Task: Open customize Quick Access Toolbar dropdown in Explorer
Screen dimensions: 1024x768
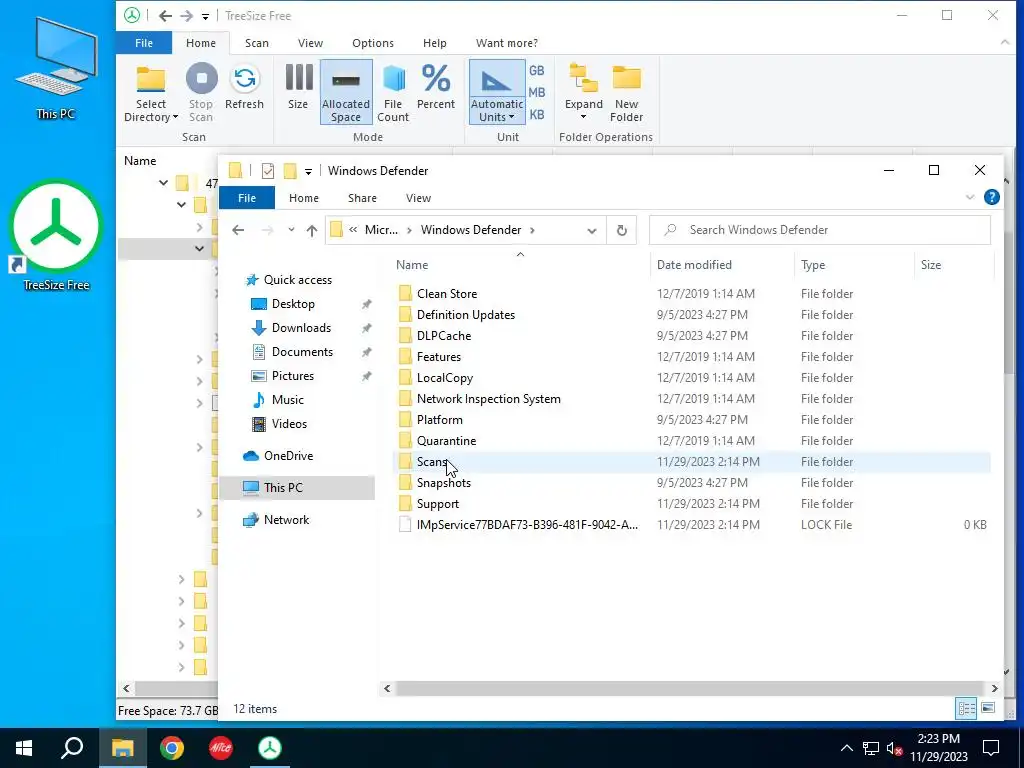Action: 308,171
